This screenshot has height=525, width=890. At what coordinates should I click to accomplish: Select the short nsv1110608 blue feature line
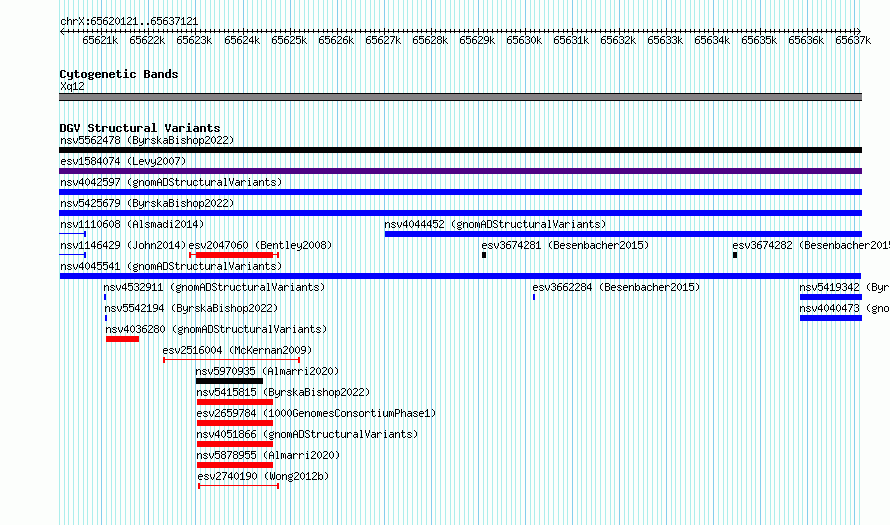[73, 234]
